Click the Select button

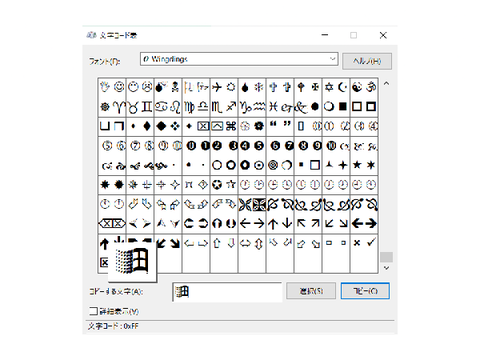311,291
